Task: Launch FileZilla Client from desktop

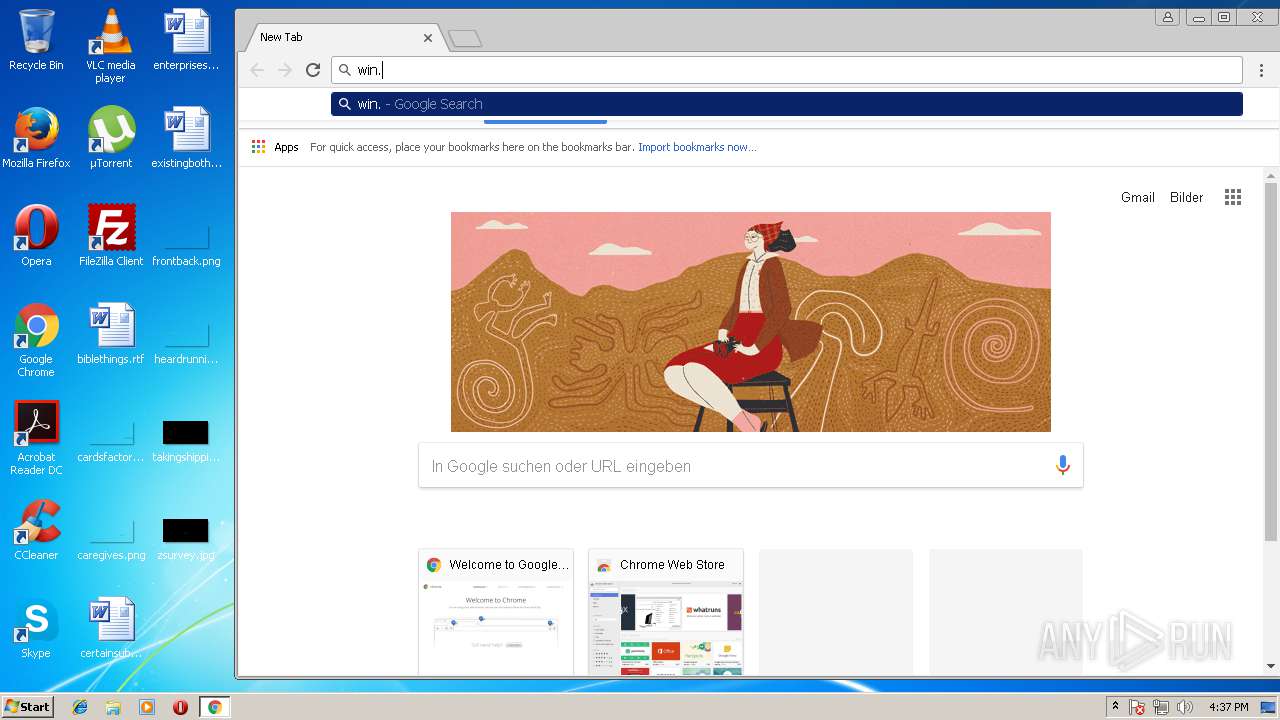Action: click(x=111, y=236)
